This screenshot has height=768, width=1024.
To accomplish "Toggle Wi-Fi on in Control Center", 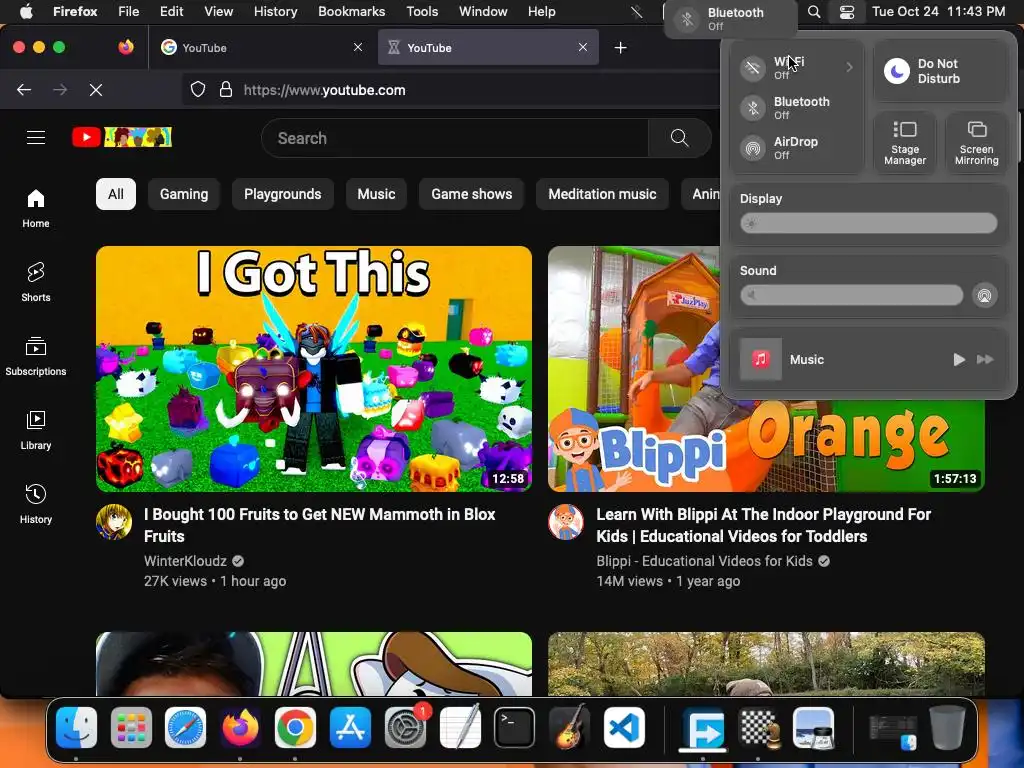I will click(753, 67).
